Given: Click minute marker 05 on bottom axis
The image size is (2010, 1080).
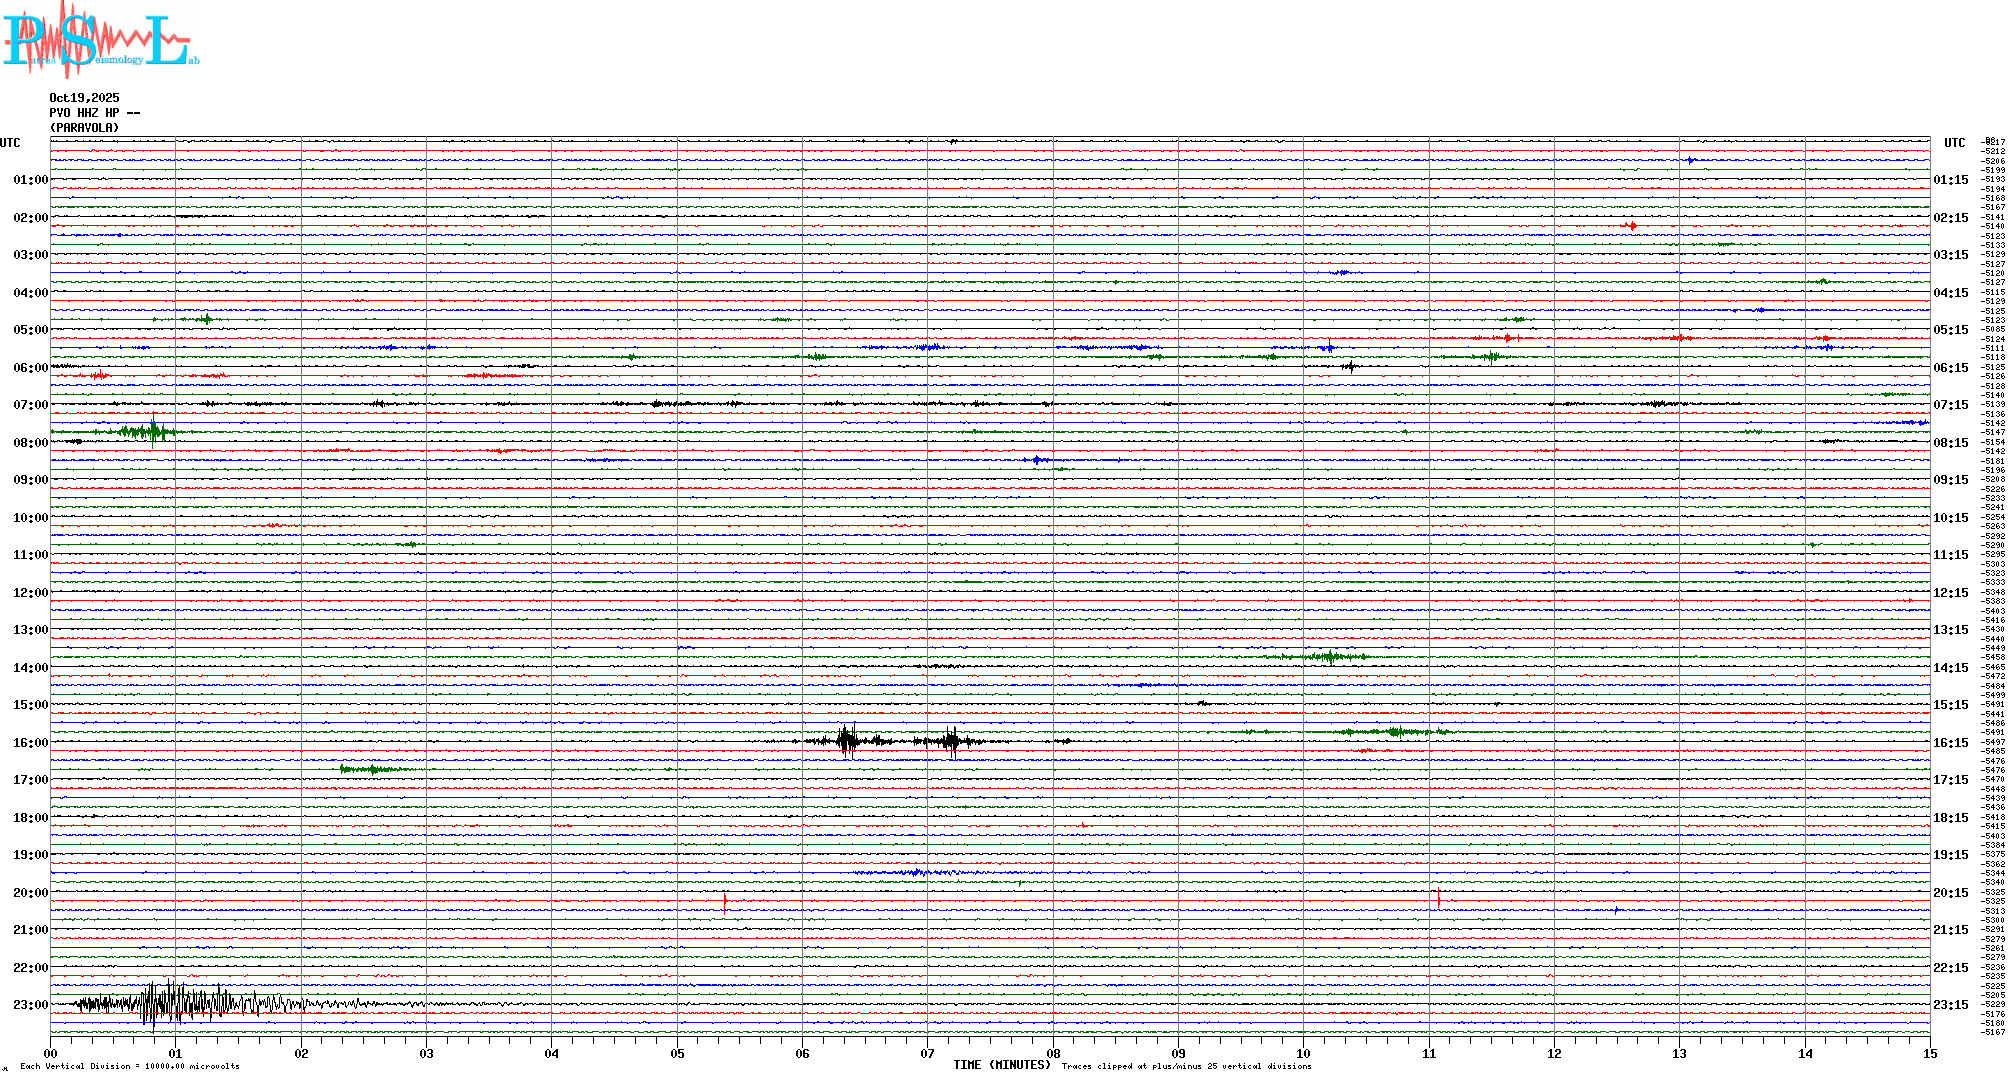Looking at the screenshot, I should coord(677,1053).
